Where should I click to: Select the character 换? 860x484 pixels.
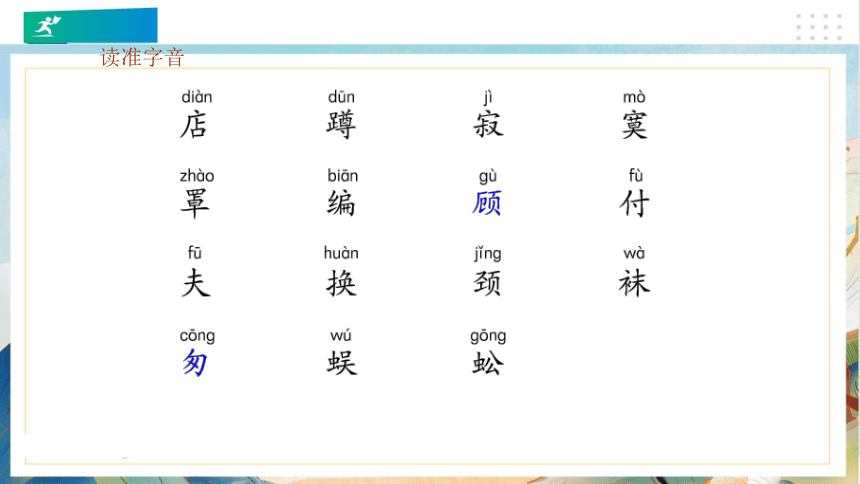(x=341, y=283)
